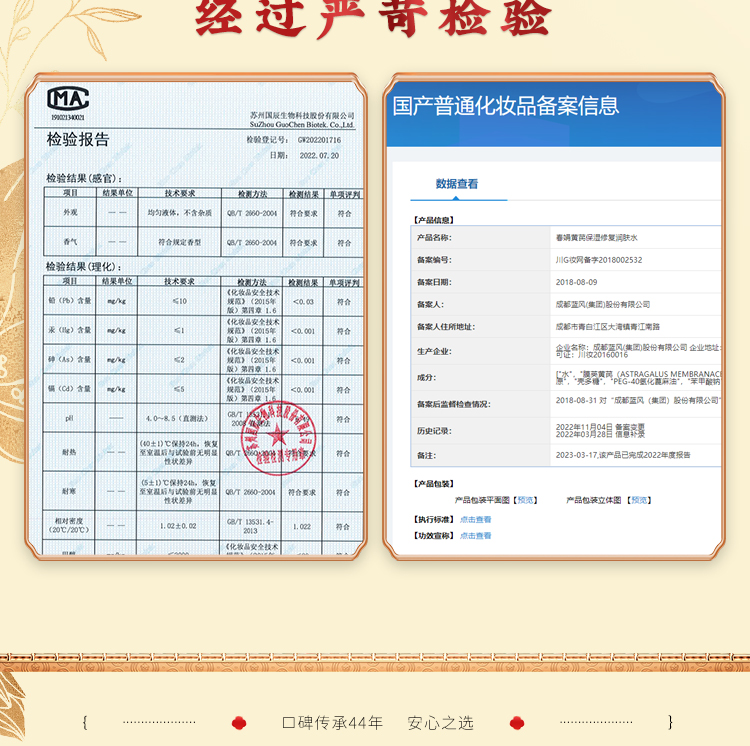Click the 历史记录 row label

[x=434, y=431]
